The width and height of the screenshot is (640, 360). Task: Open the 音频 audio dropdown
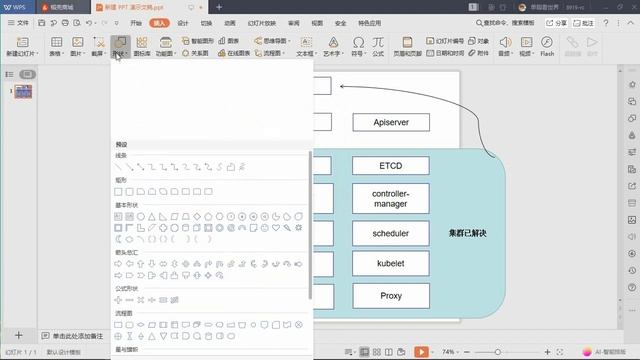[505, 53]
